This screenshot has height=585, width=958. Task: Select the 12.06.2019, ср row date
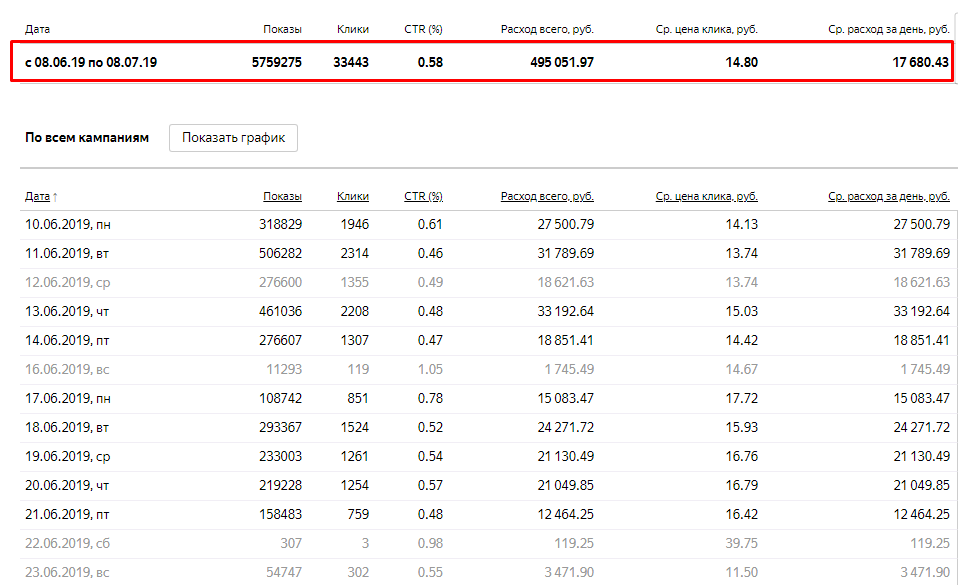(x=68, y=282)
